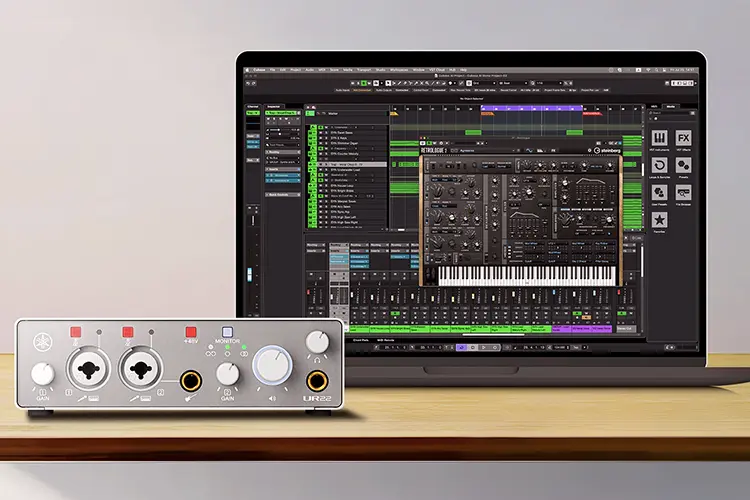Image resolution: width=750 pixels, height=500 pixels.
Task: Expand the Quick Controls inspector section
Action: (x=283, y=195)
